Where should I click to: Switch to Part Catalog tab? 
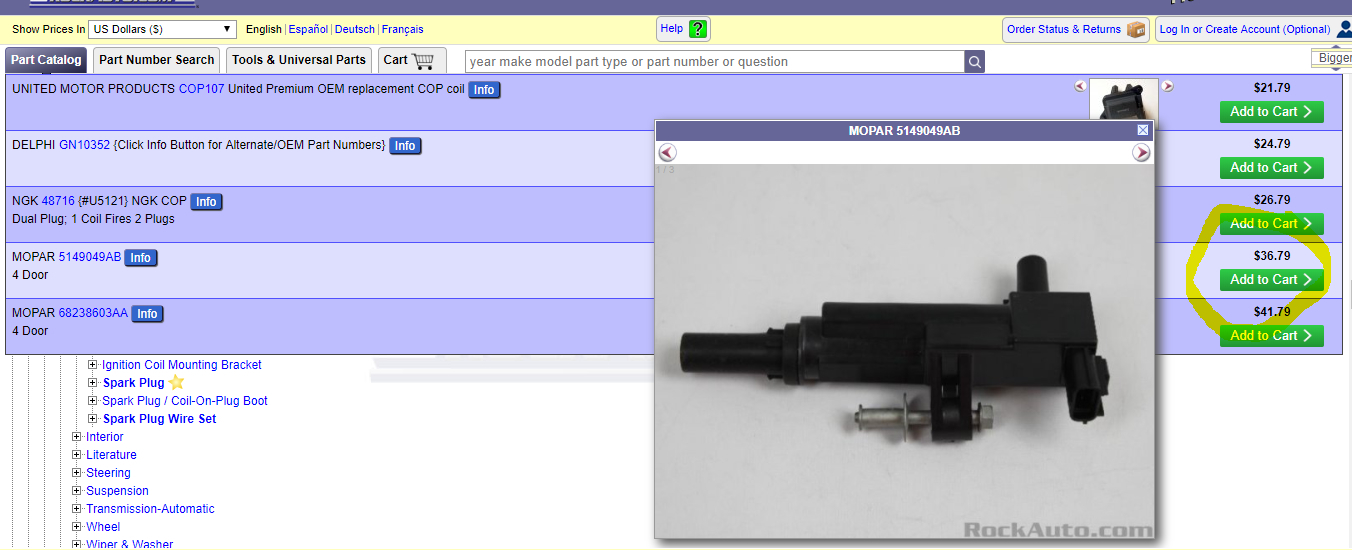(x=46, y=60)
